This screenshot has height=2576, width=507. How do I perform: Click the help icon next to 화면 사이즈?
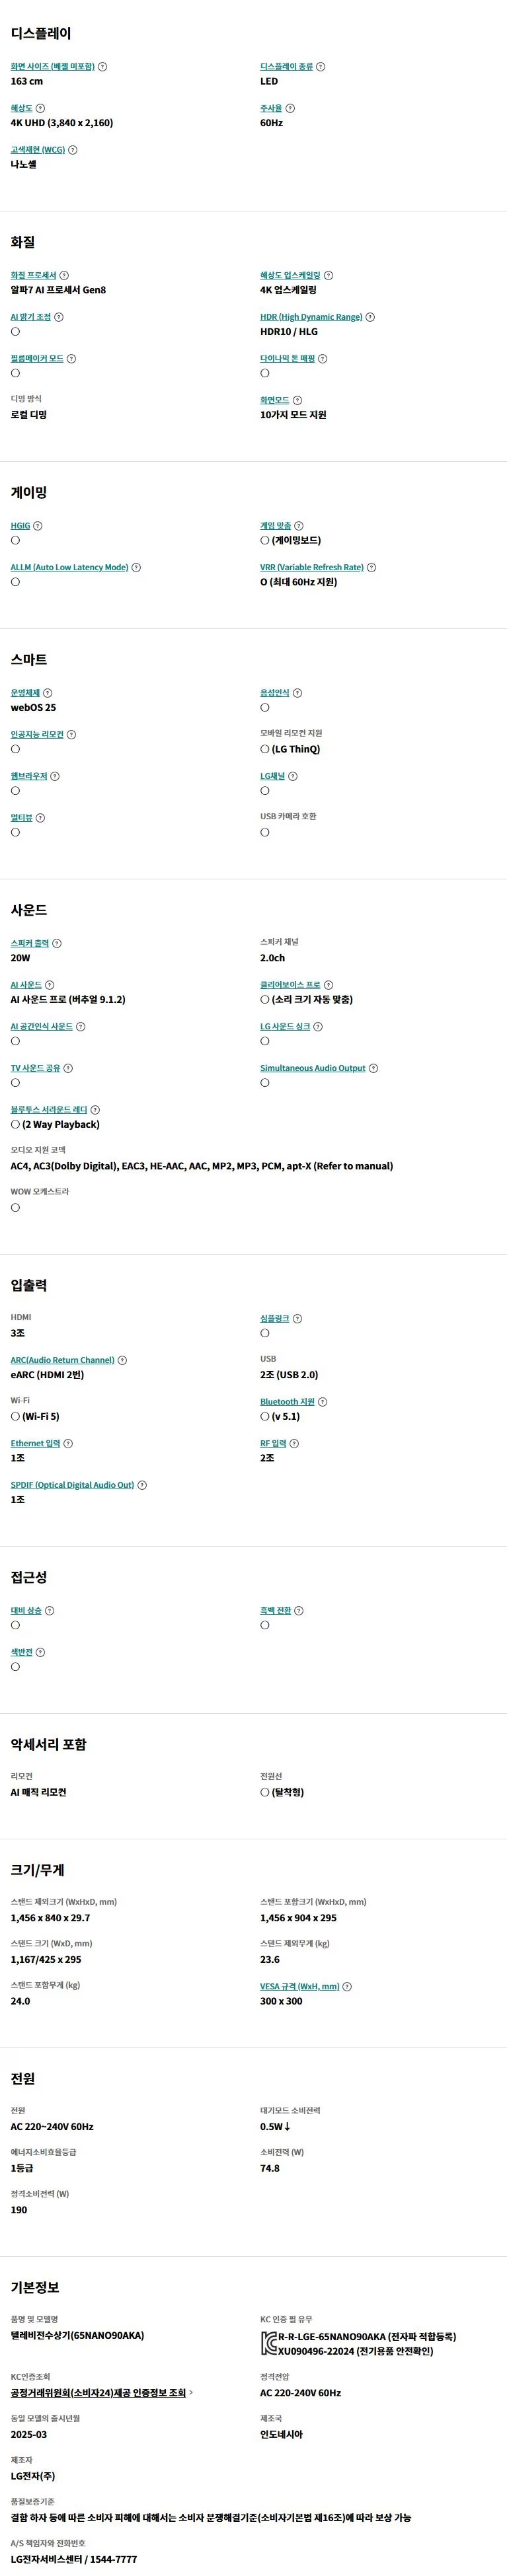point(103,67)
